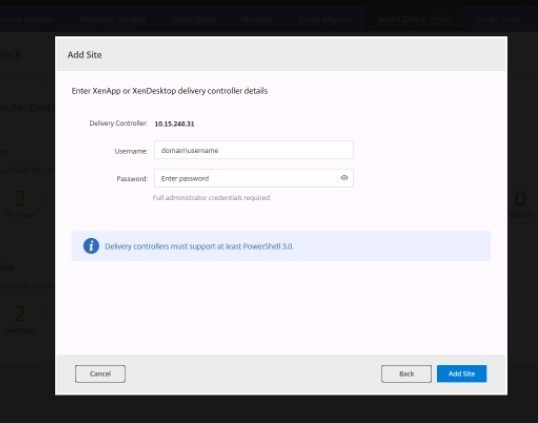Confirm with the blue Add Site button
538x423 pixels.
click(x=461, y=374)
